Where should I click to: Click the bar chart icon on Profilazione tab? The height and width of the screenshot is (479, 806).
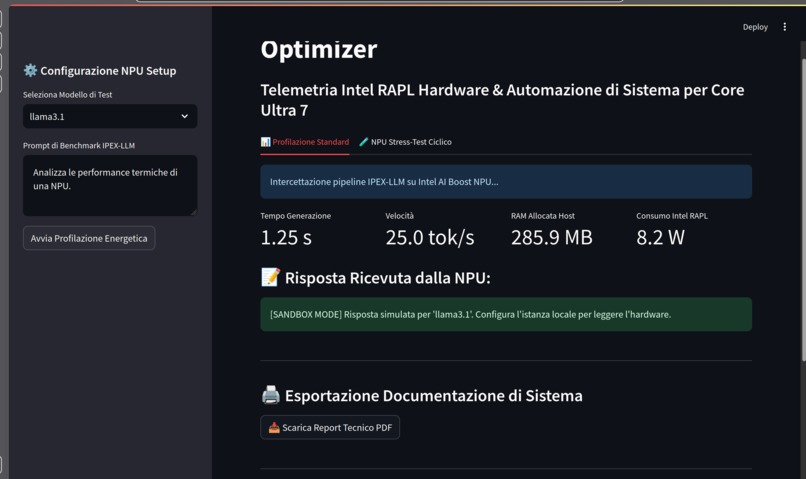265,142
